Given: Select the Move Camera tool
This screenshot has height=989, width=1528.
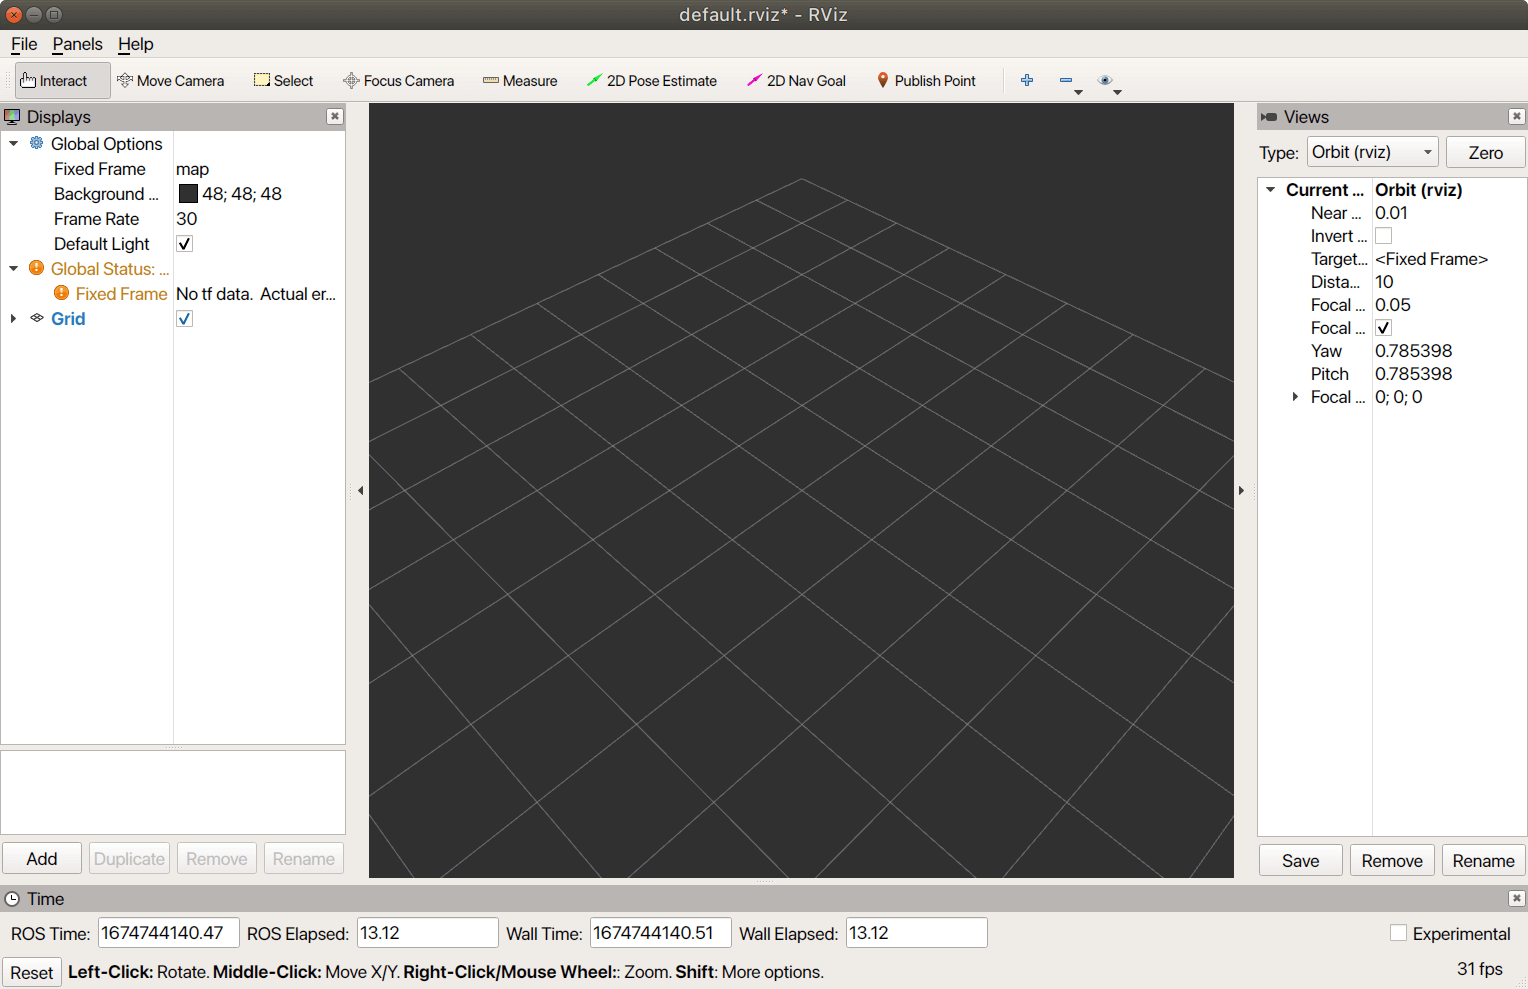Looking at the screenshot, I should coord(170,81).
